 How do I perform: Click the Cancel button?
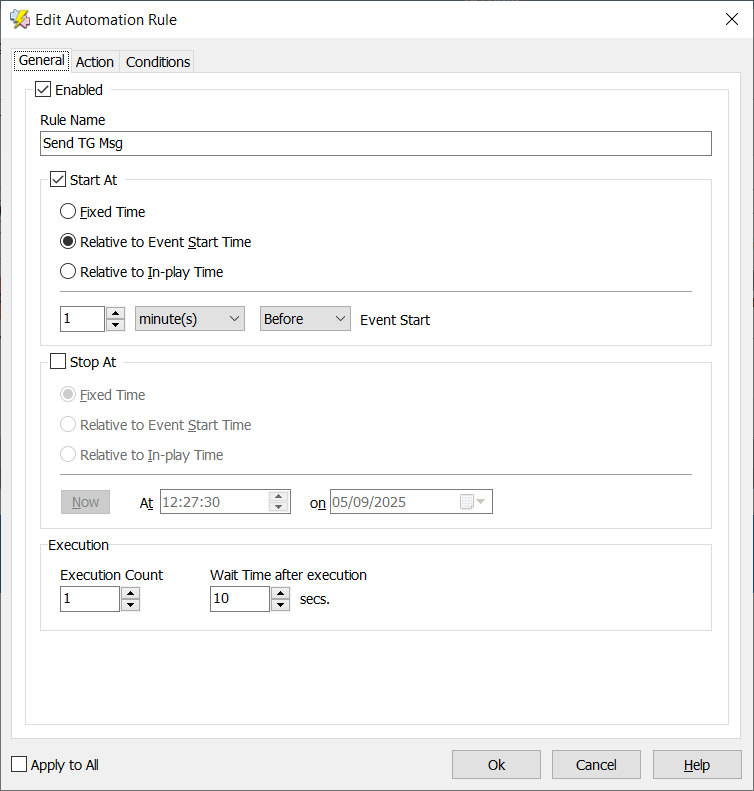tap(596, 765)
